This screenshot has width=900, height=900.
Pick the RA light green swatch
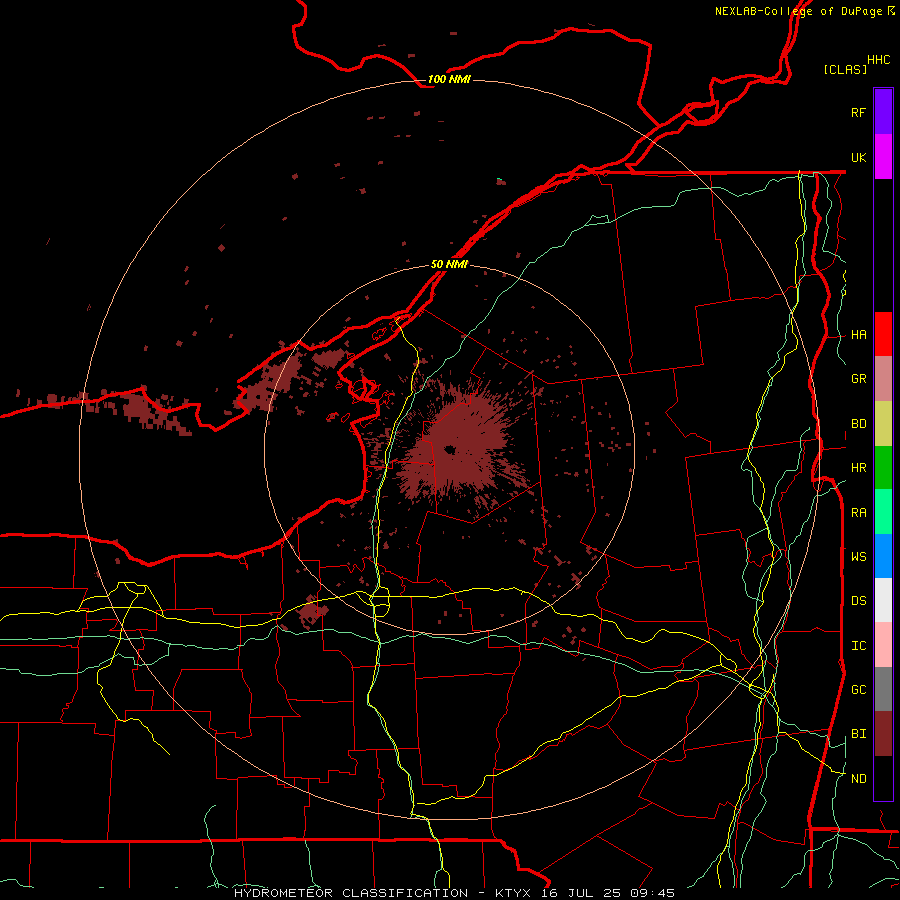(x=883, y=512)
